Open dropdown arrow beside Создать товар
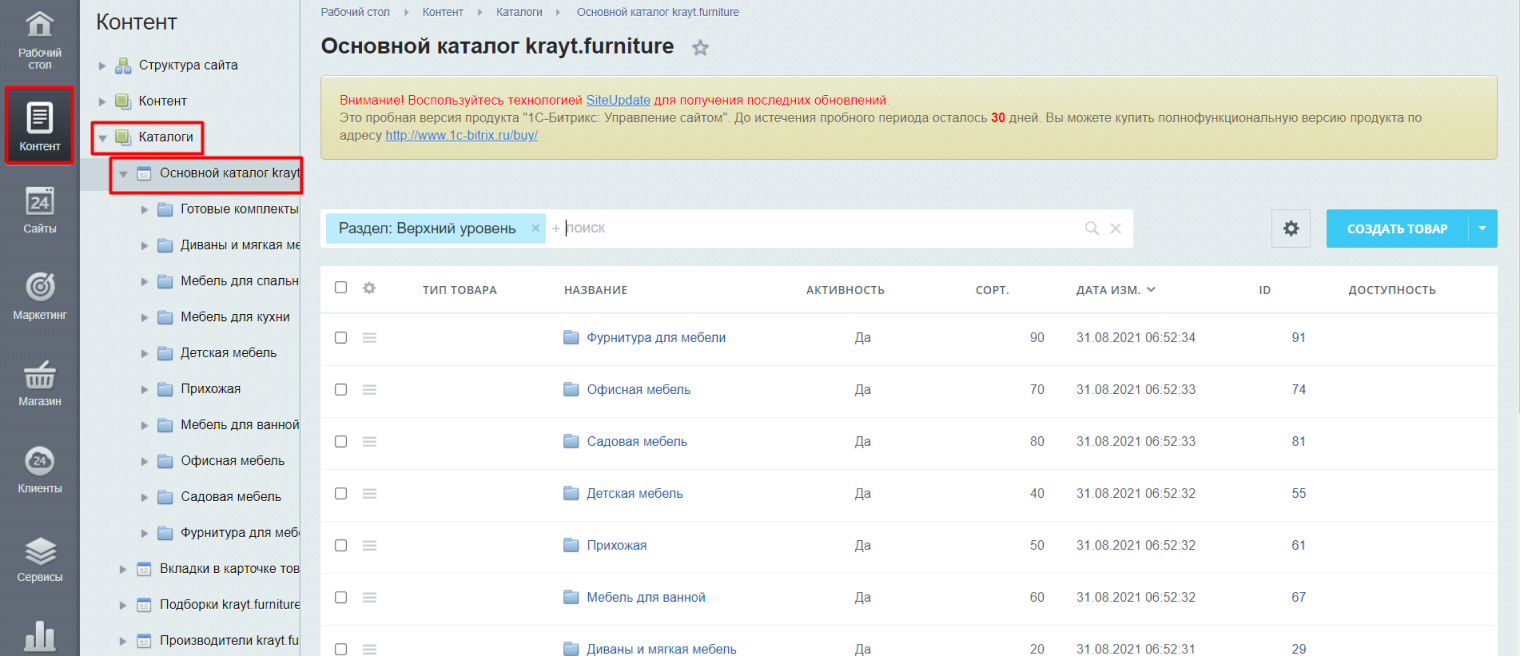This screenshot has width=1520, height=656. click(x=1482, y=229)
